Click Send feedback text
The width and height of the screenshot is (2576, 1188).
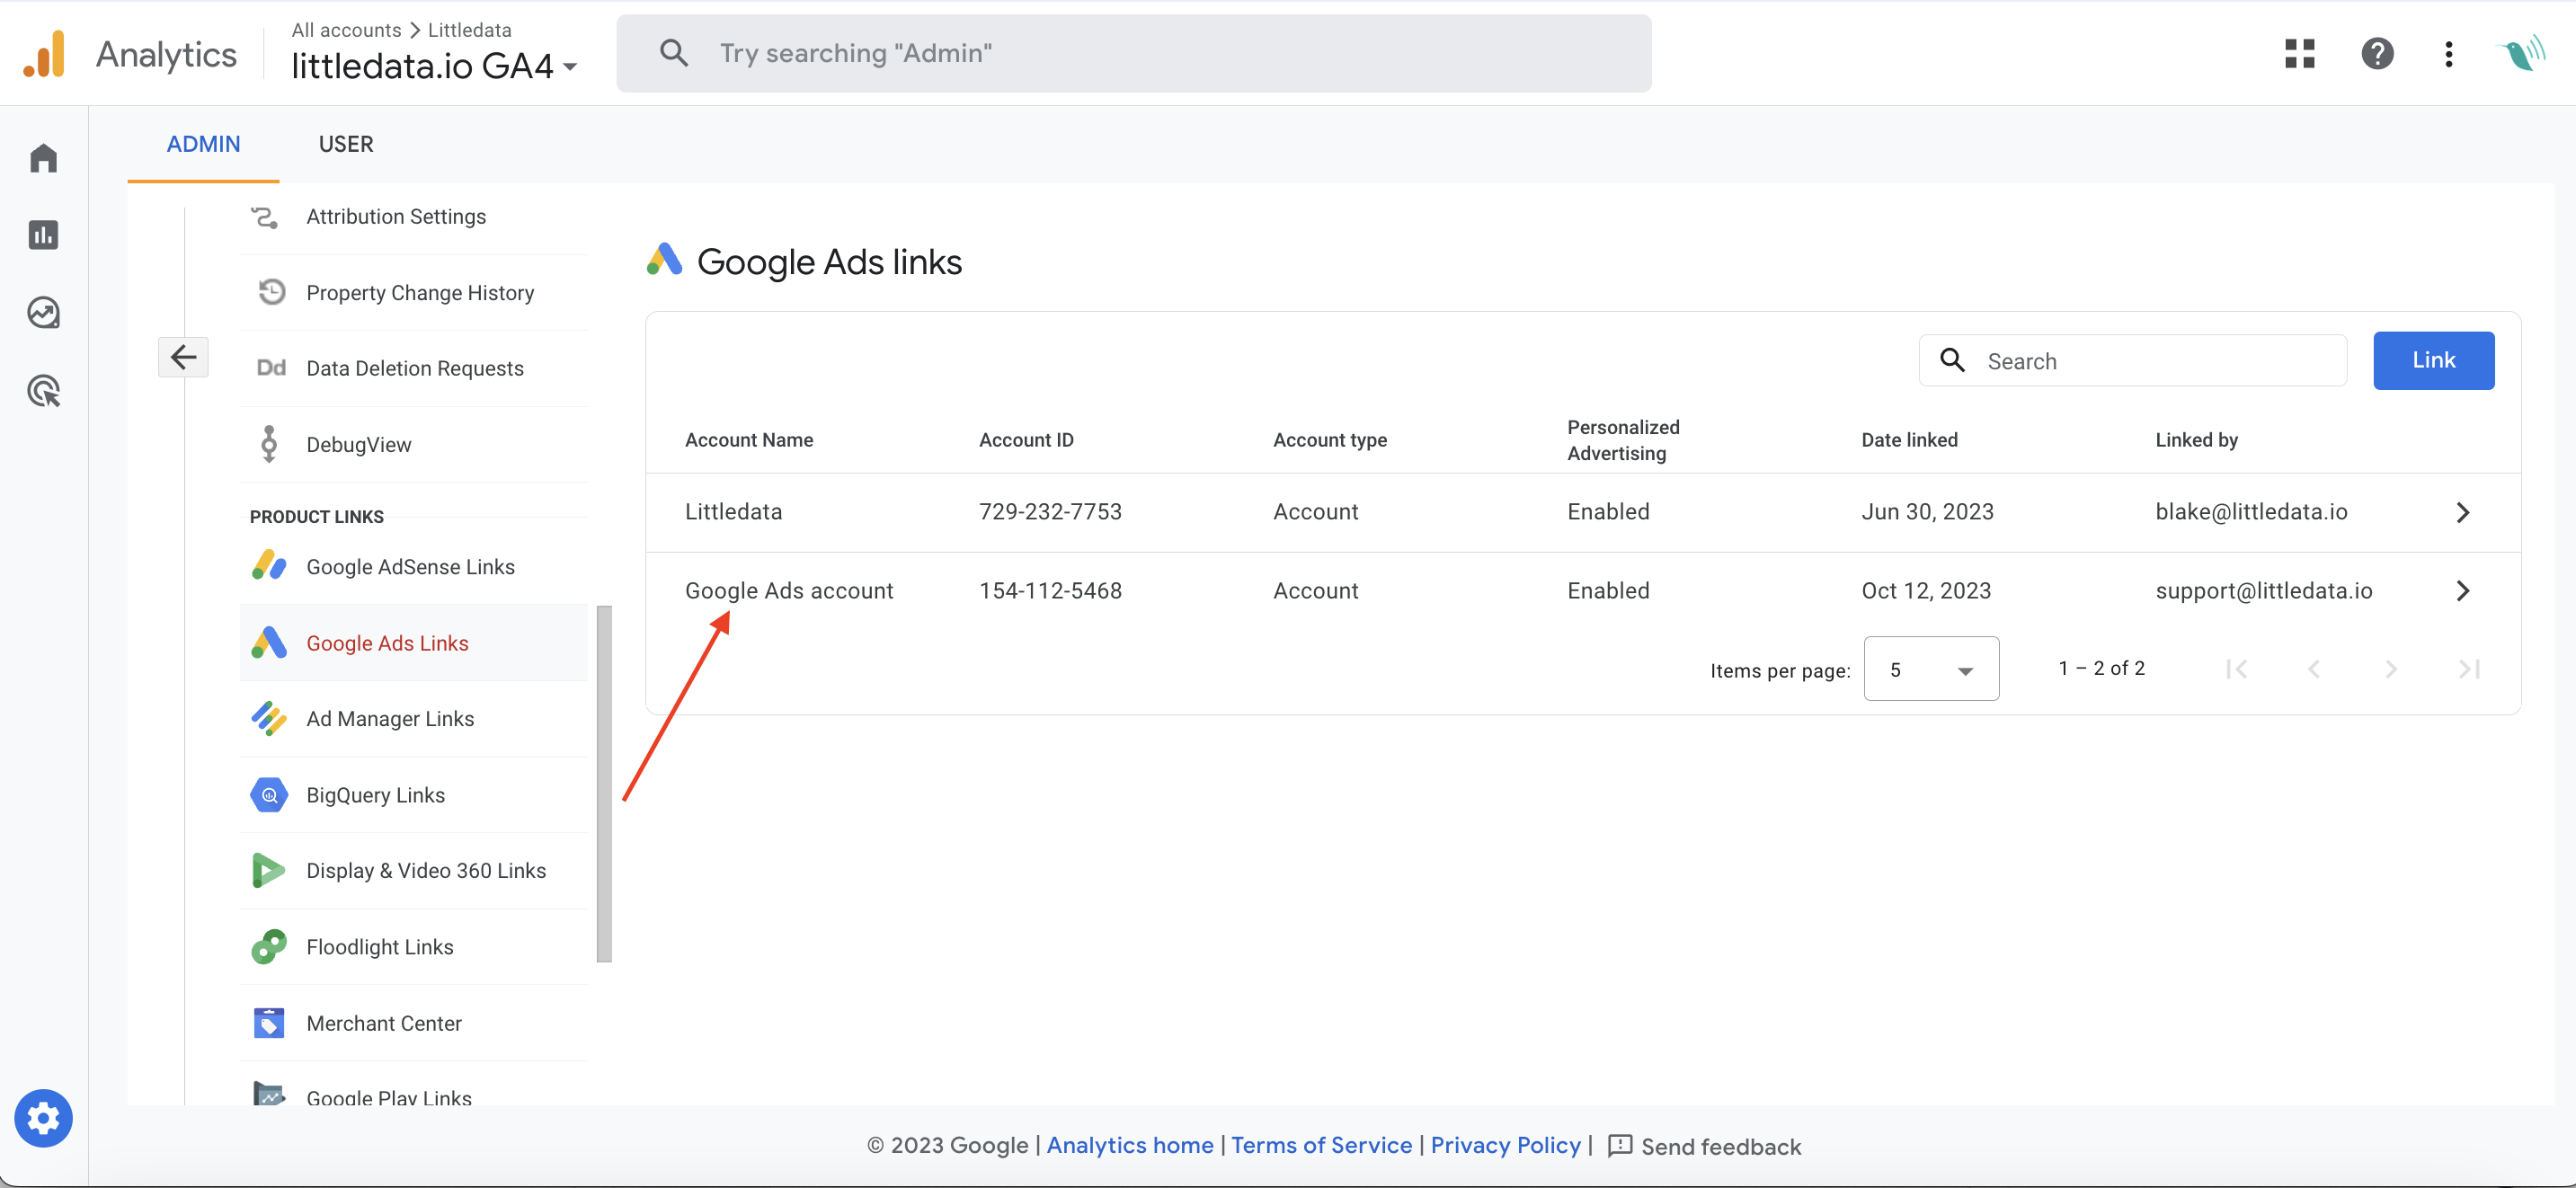[x=1720, y=1146]
